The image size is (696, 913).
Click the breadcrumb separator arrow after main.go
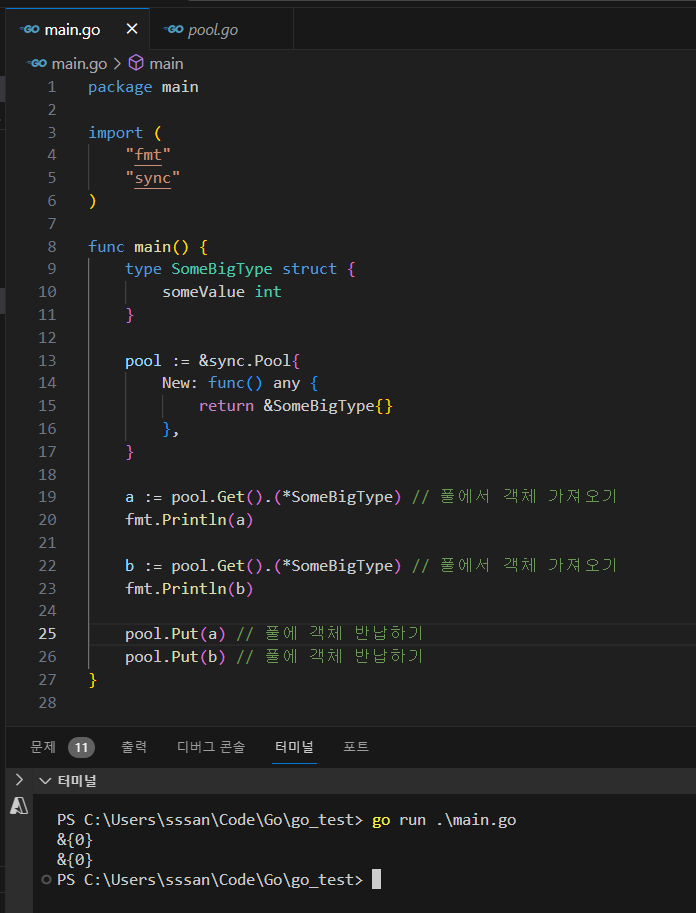pos(118,63)
